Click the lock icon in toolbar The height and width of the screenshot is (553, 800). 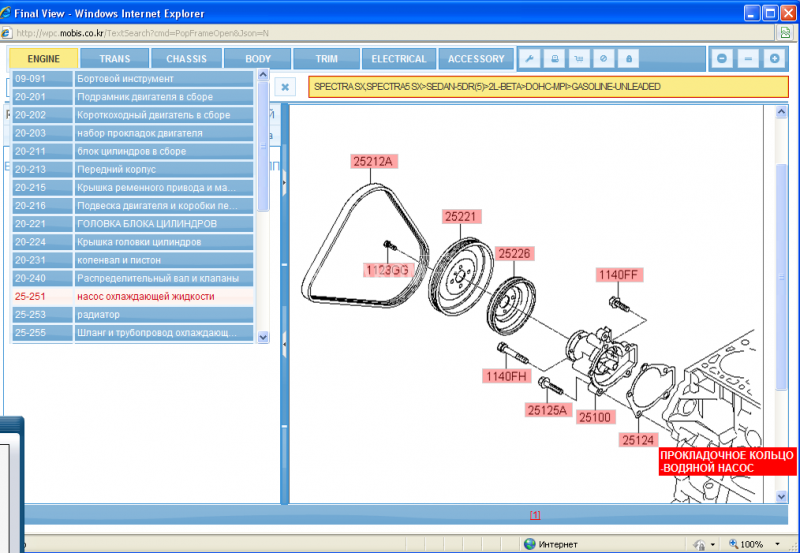point(628,59)
